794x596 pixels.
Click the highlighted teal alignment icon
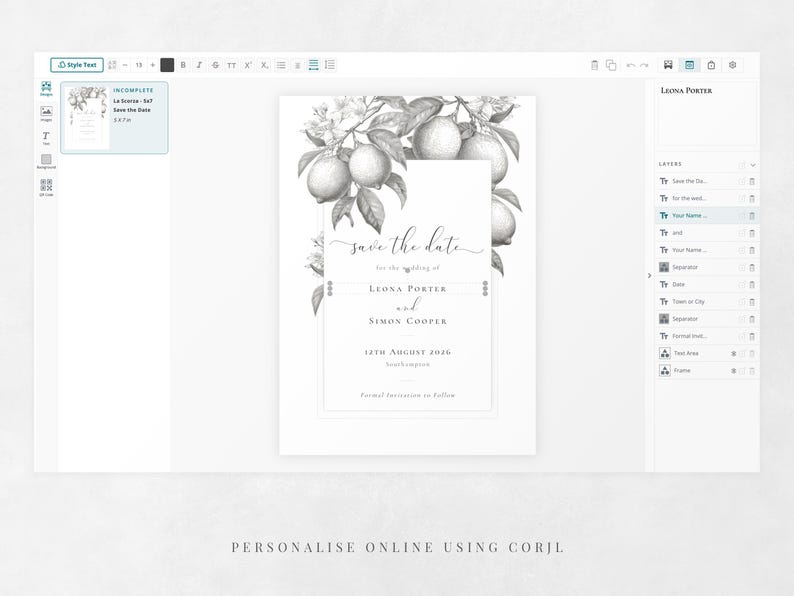click(313, 65)
